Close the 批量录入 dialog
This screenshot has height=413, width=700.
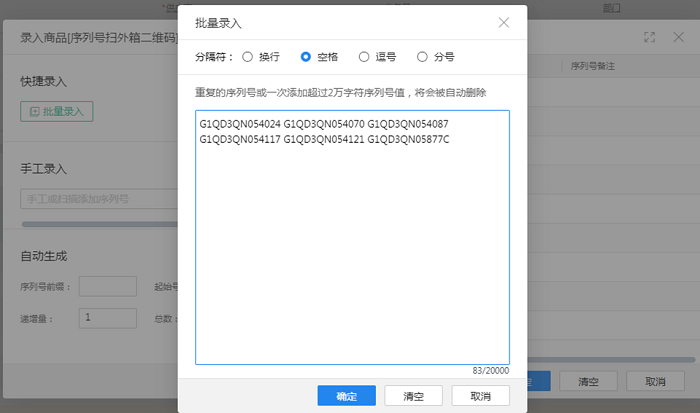click(x=504, y=22)
